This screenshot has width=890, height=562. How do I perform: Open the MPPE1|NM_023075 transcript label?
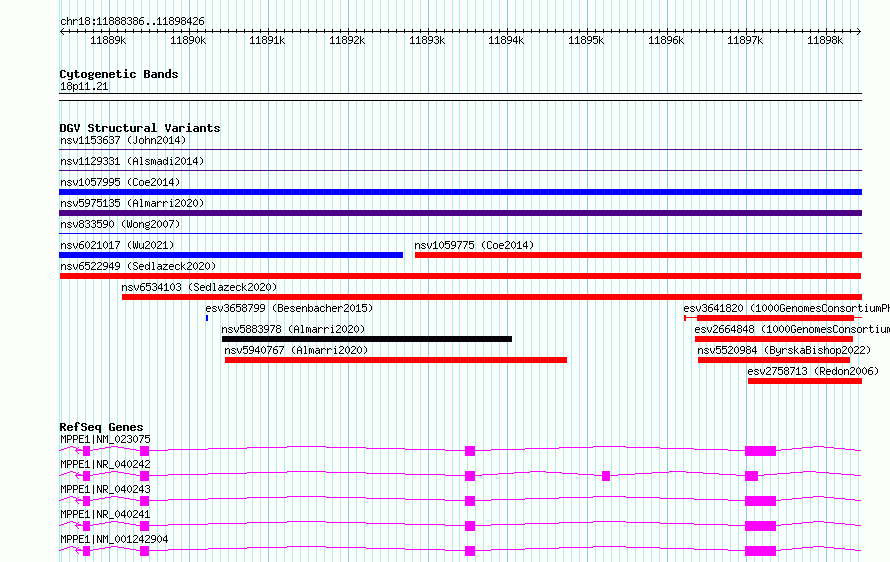click(106, 439)
